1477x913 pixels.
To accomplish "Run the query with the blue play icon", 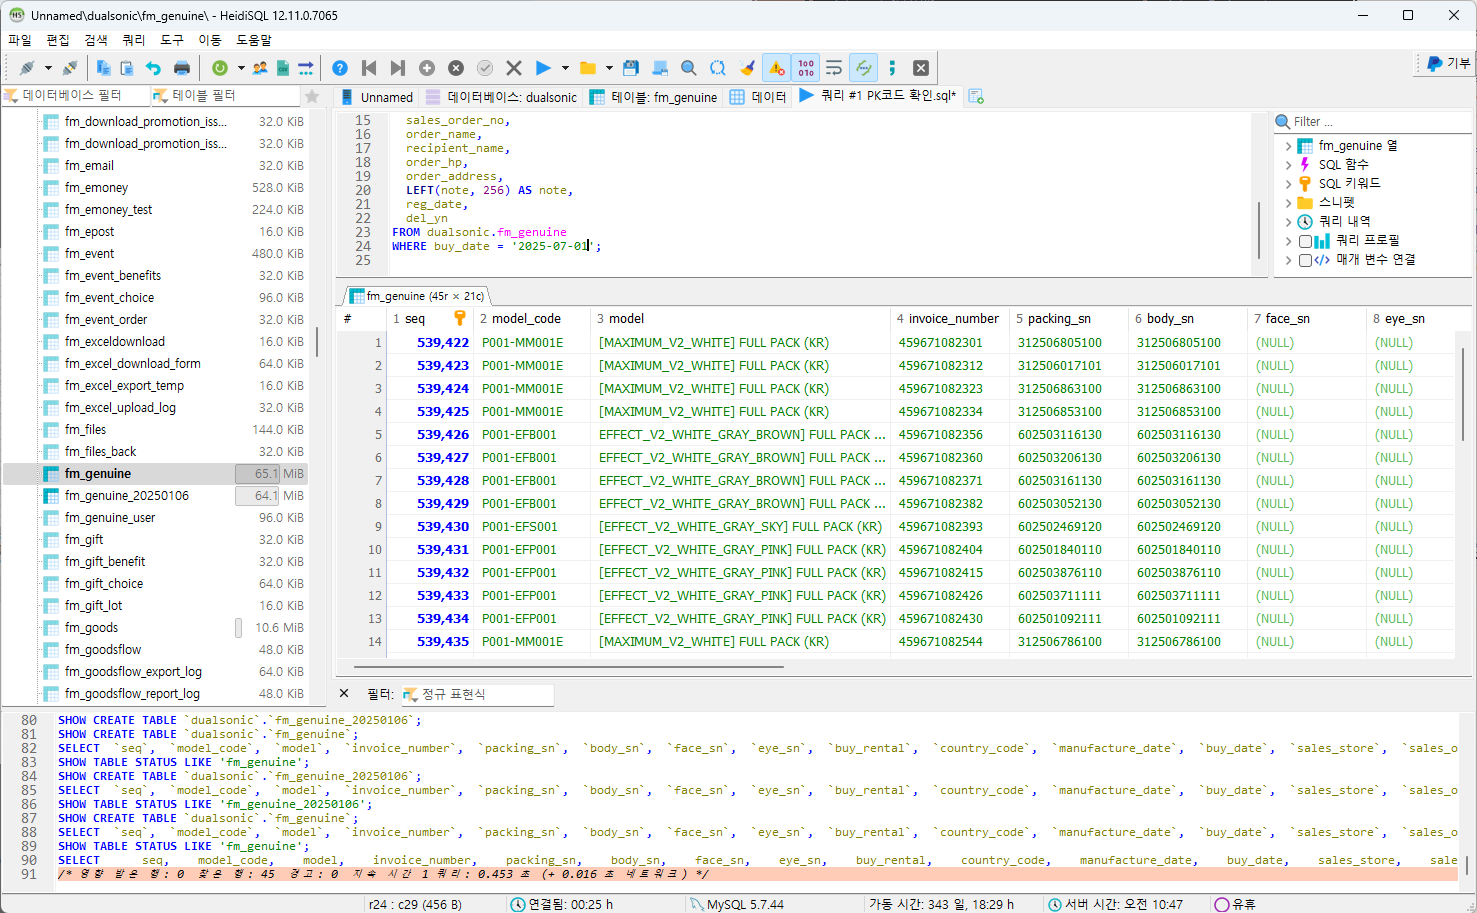I will [543, 68].
